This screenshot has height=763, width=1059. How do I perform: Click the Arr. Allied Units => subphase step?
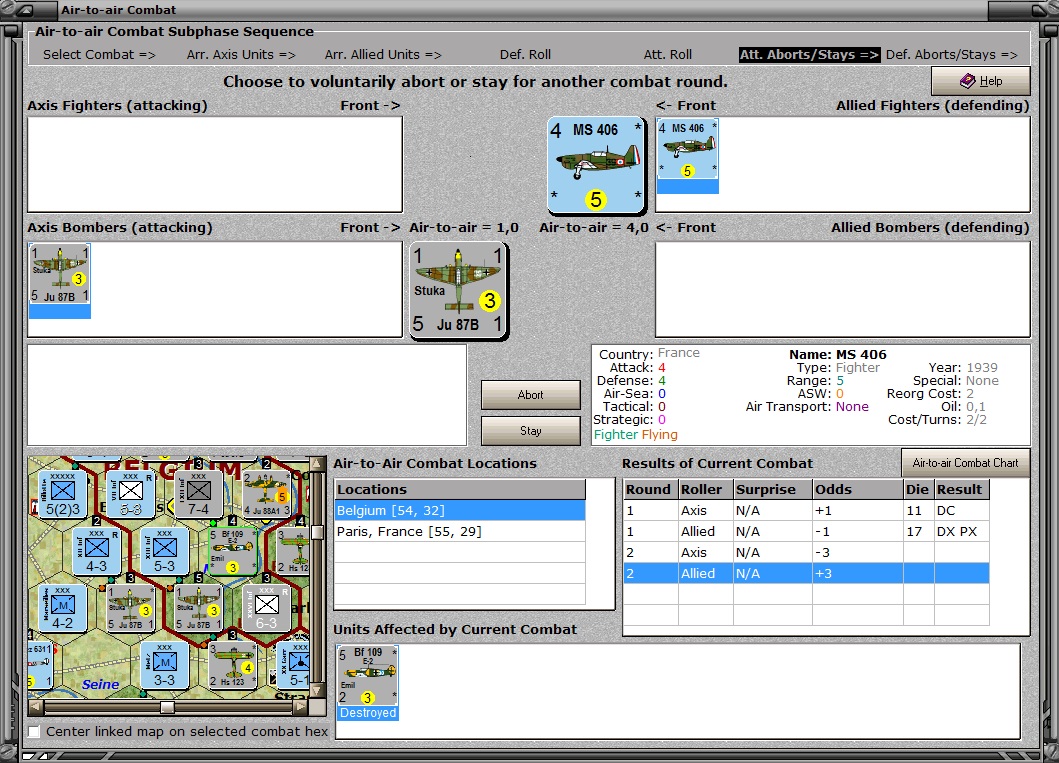click(383, 55)
